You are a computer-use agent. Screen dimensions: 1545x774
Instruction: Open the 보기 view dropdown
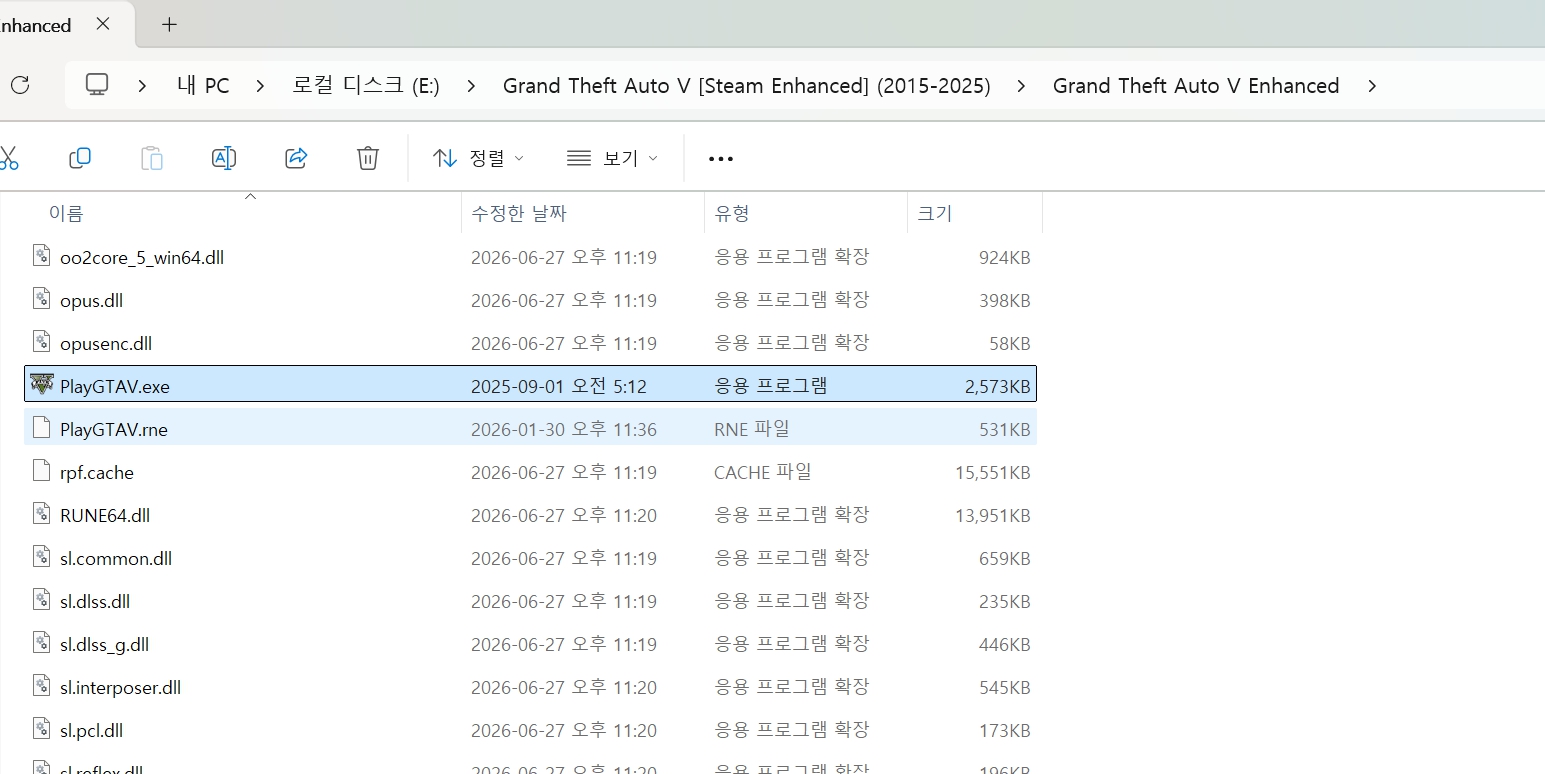tap(612, 158)
